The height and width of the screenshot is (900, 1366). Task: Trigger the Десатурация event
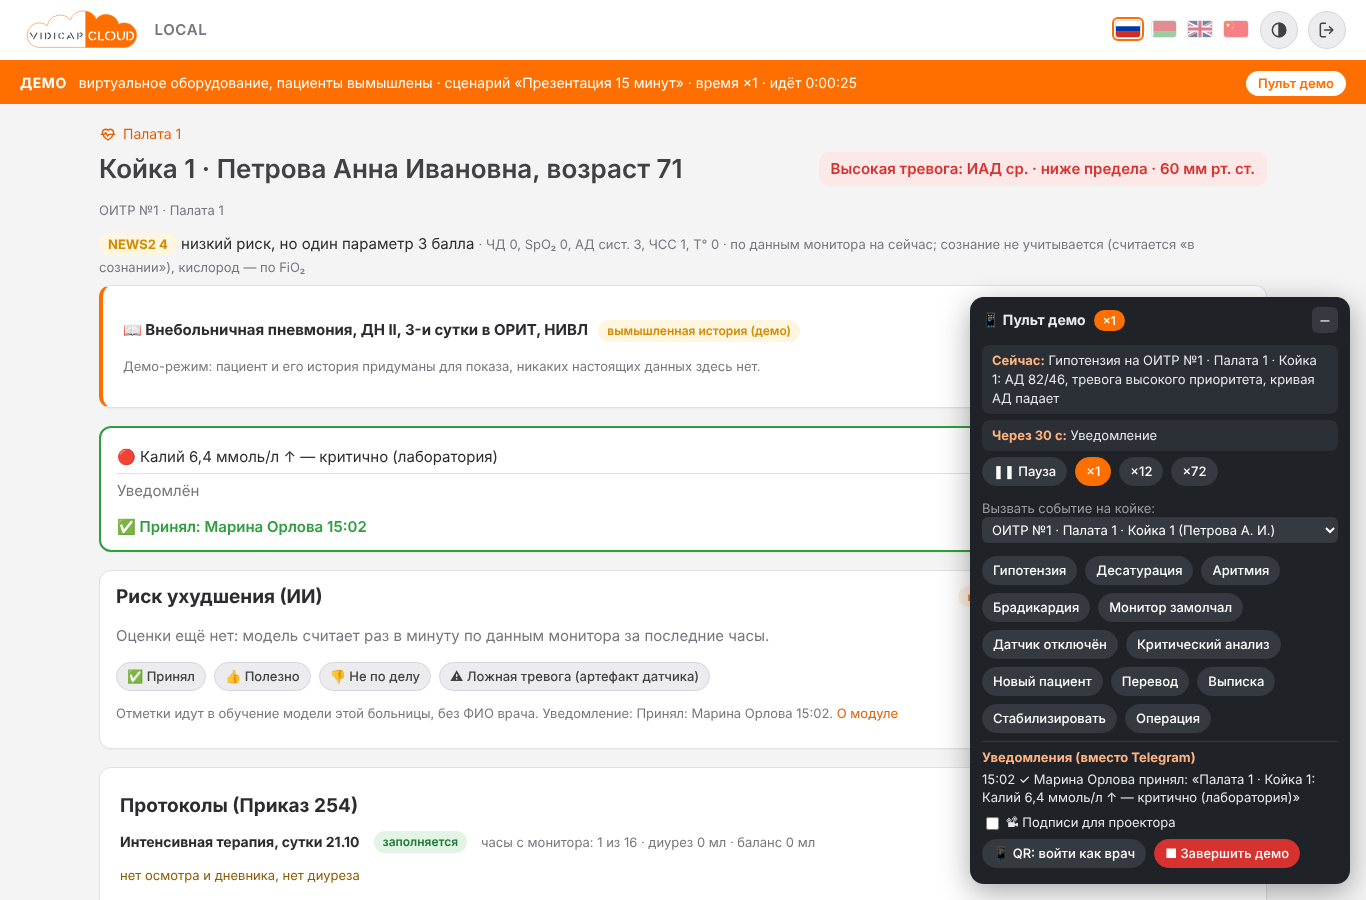point(1139,571)
